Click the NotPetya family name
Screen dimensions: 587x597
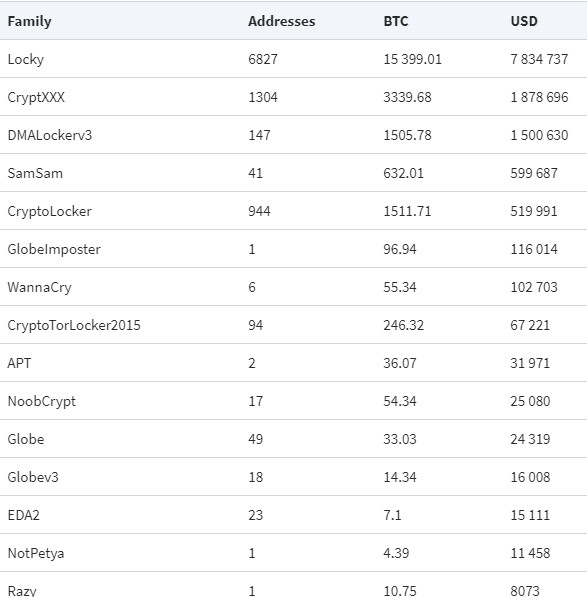(x=36, y=554)
